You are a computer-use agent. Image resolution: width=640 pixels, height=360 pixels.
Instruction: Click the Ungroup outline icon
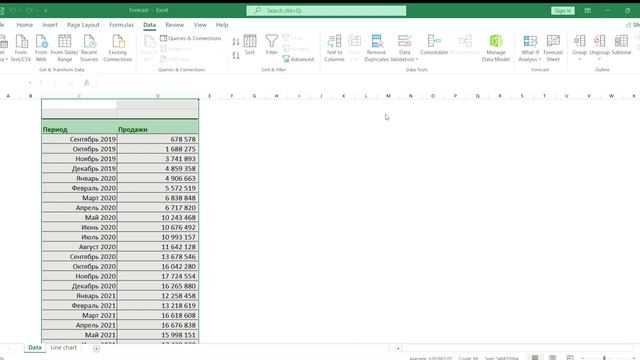(x=600, y=41)
